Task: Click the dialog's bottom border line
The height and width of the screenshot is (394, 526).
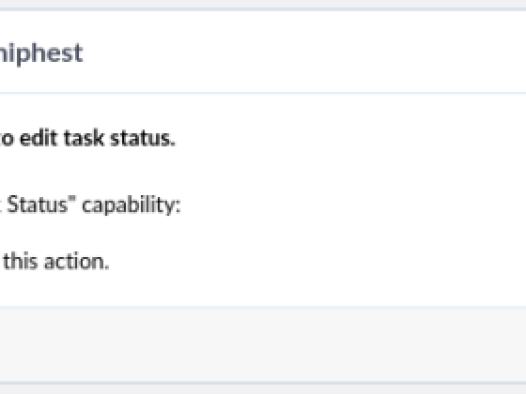Action: (x=263, y=383)
